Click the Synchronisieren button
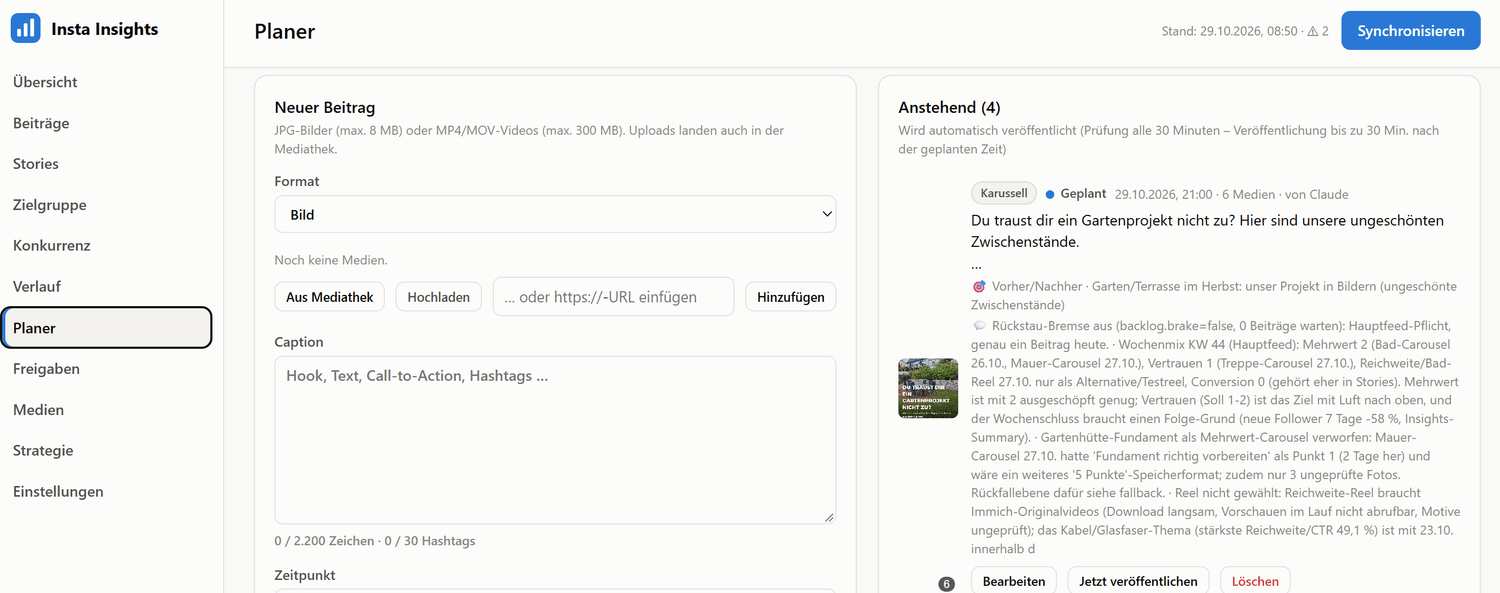This screenshot has height=593, width=1500. (x=1410, y=31)
